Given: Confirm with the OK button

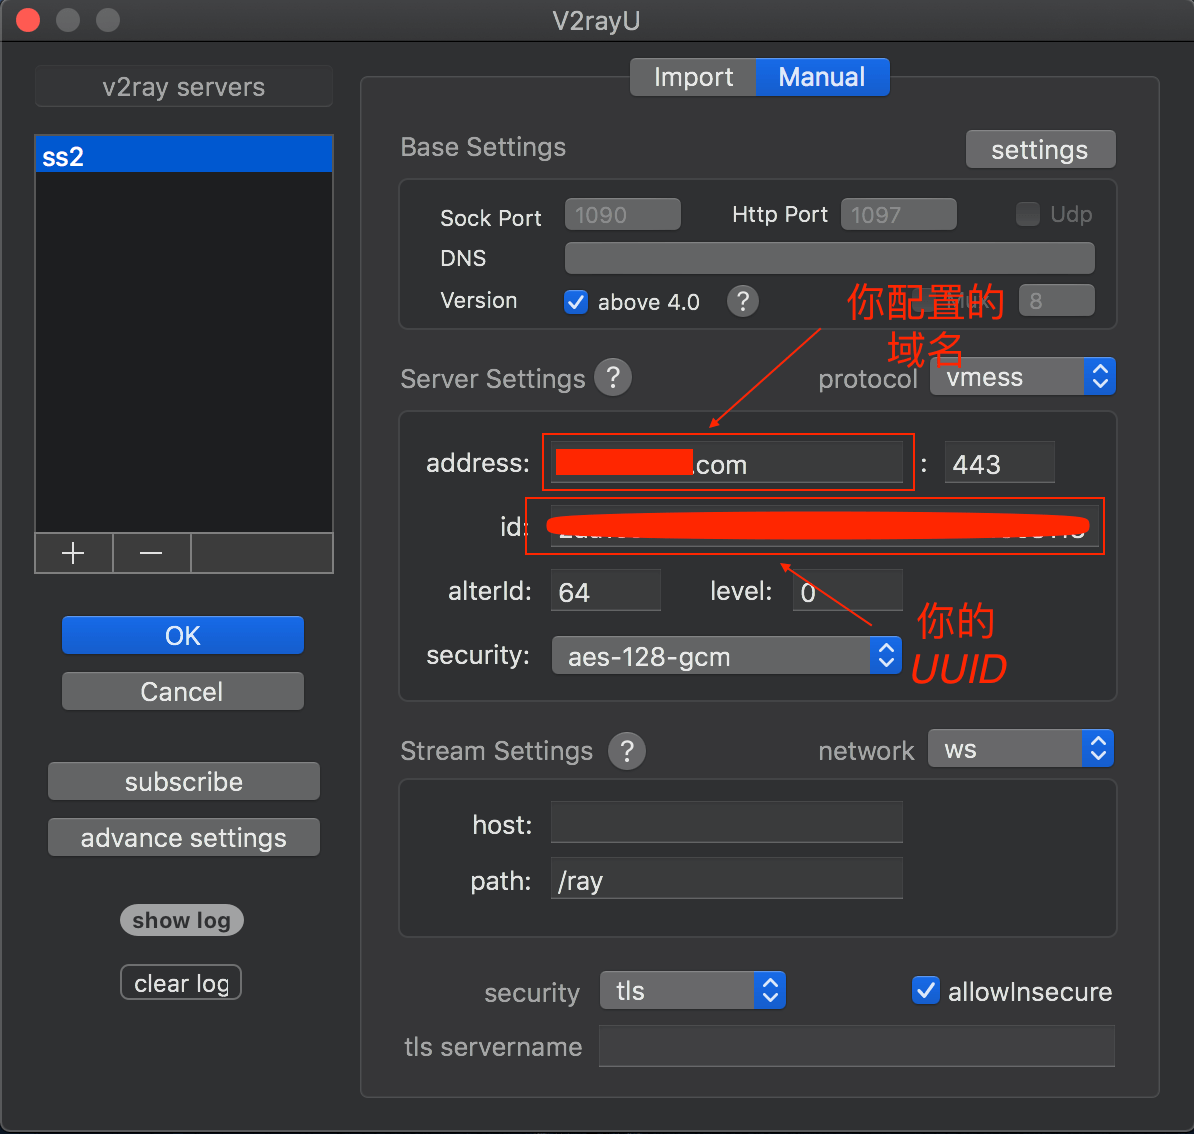Looking at the screenshot, I should coord(183,635).
